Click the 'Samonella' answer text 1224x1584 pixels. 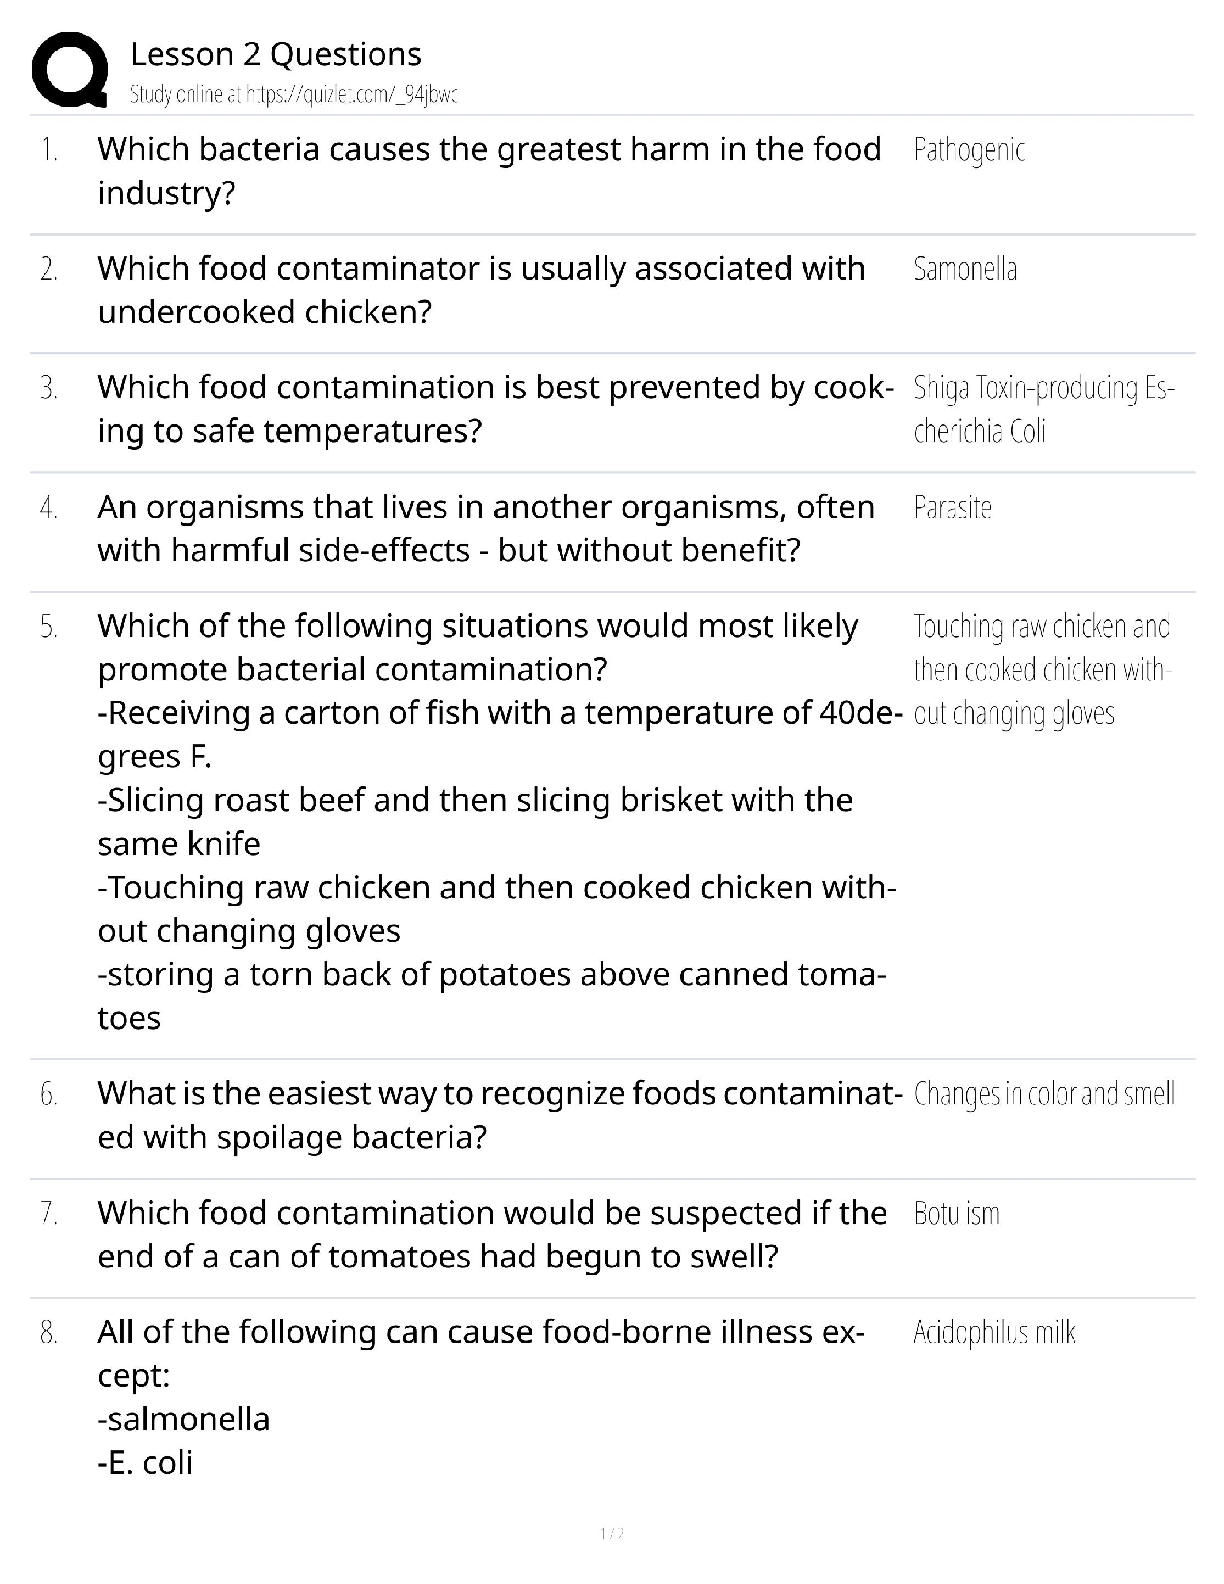(965, 269)
